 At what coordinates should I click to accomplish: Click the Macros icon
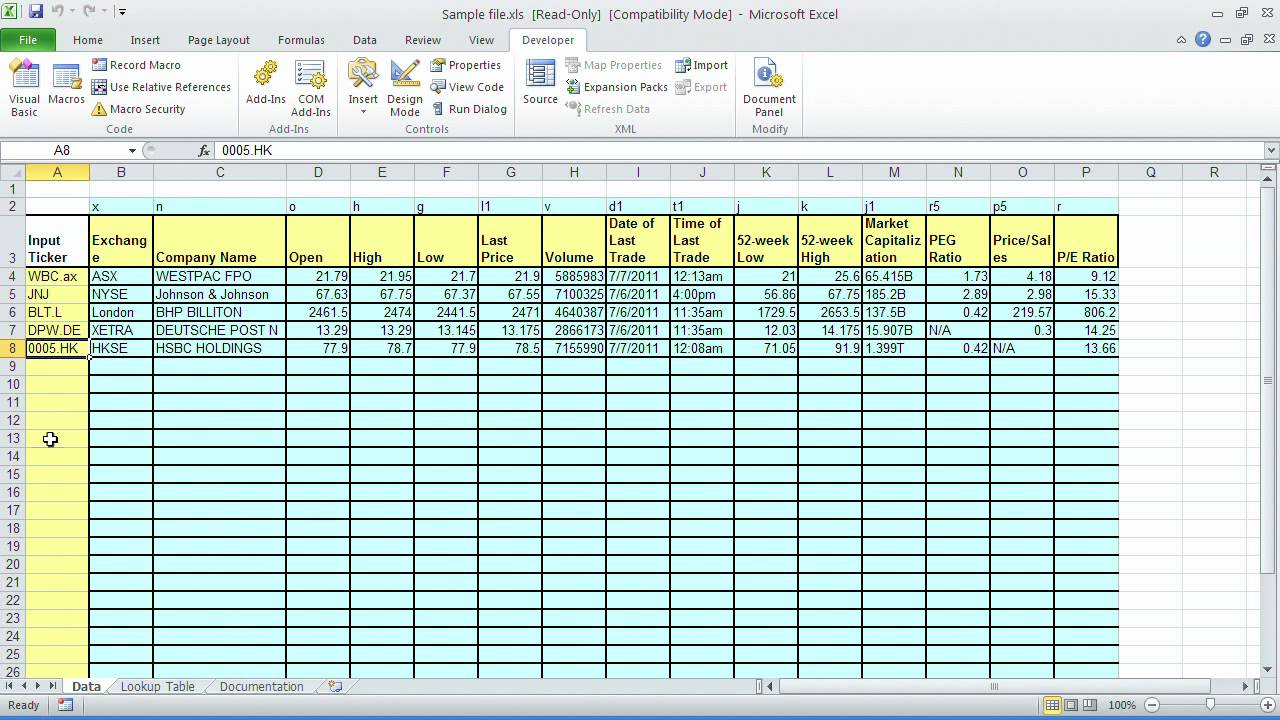pos(66,85)
